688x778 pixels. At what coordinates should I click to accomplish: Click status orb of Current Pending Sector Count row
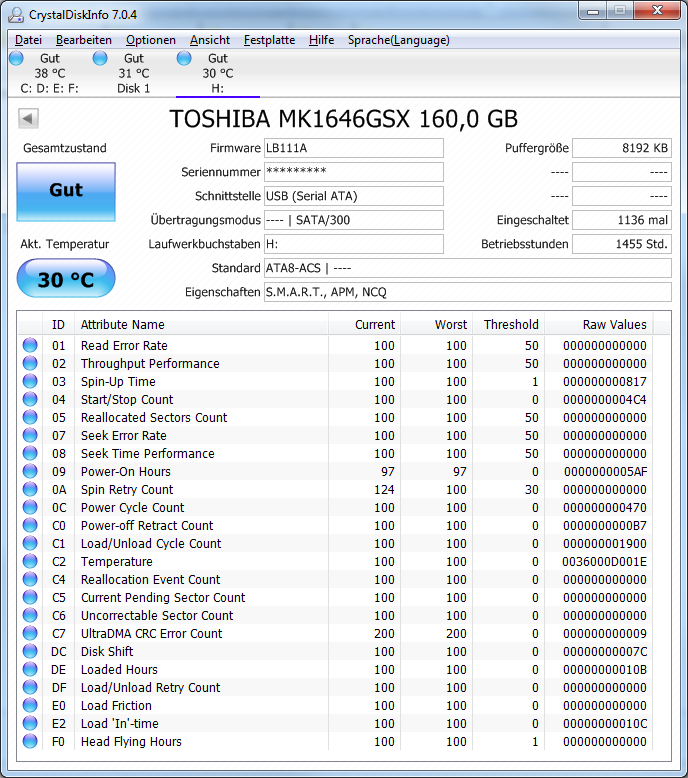coord(30,597)
